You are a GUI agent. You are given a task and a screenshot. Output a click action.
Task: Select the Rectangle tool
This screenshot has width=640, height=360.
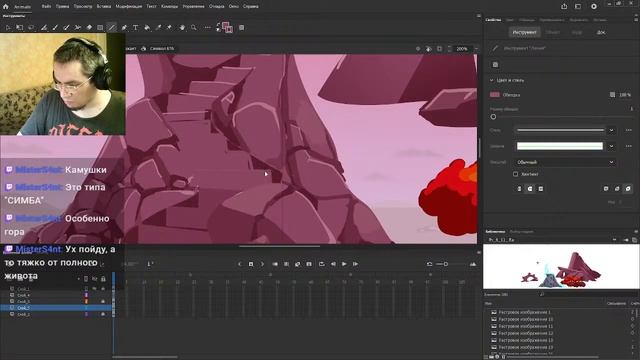[x=100, y=28]
